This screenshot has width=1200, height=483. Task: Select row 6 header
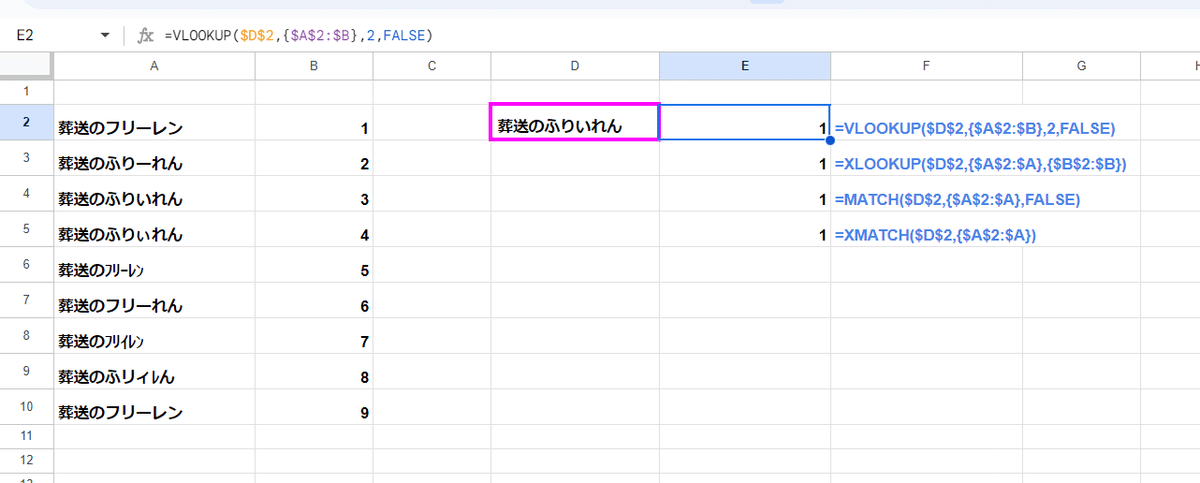click(27, 265)
